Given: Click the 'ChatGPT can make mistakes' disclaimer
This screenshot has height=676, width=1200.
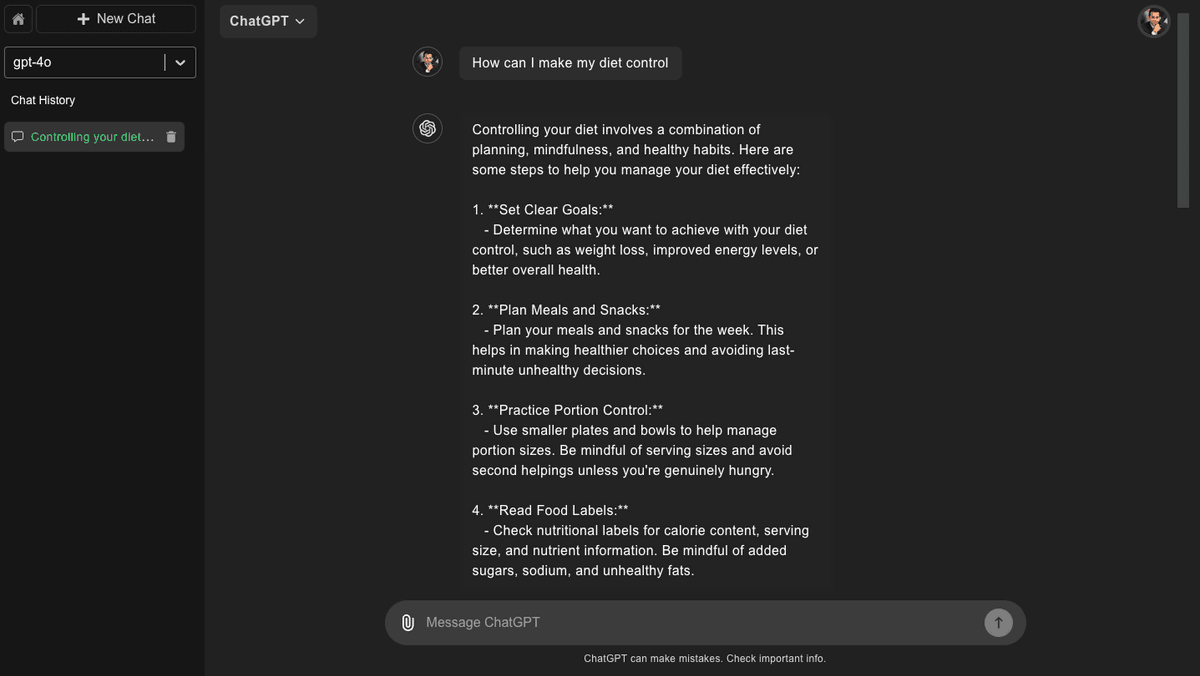Looking at the screenshot, I should (705, 659).
